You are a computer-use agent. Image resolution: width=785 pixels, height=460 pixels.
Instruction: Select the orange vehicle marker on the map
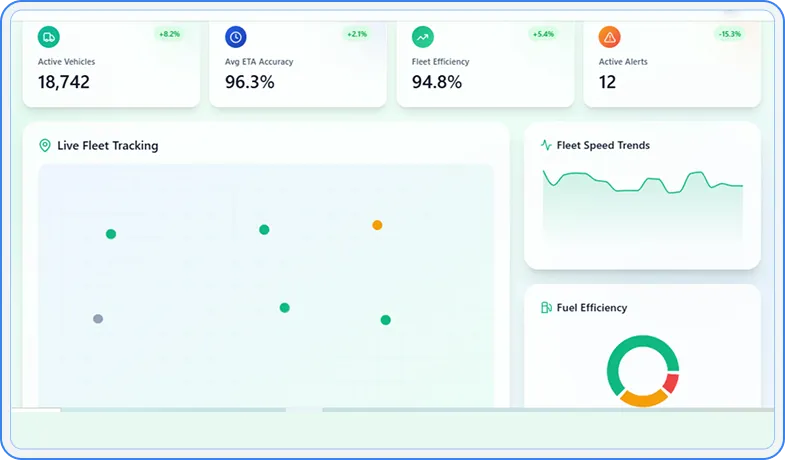(377, 225)
